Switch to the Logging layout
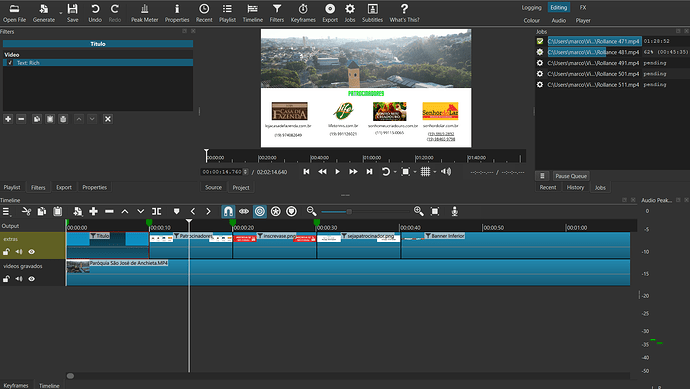 coord(532,7)
